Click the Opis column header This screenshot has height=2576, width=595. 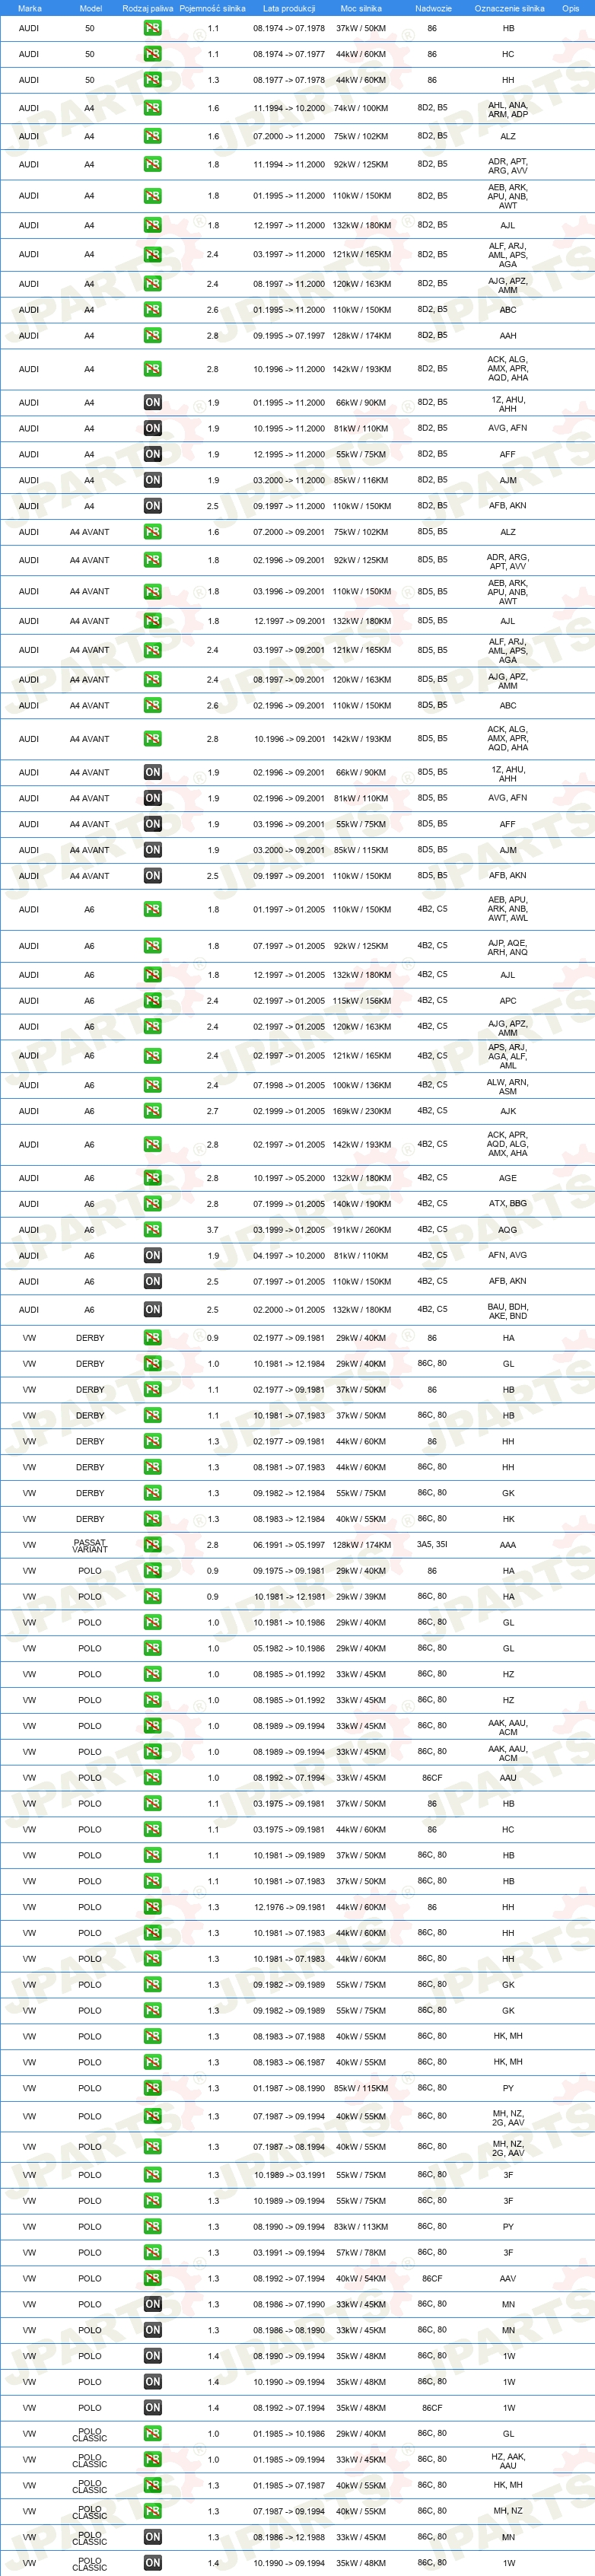[x=571, y=8]
